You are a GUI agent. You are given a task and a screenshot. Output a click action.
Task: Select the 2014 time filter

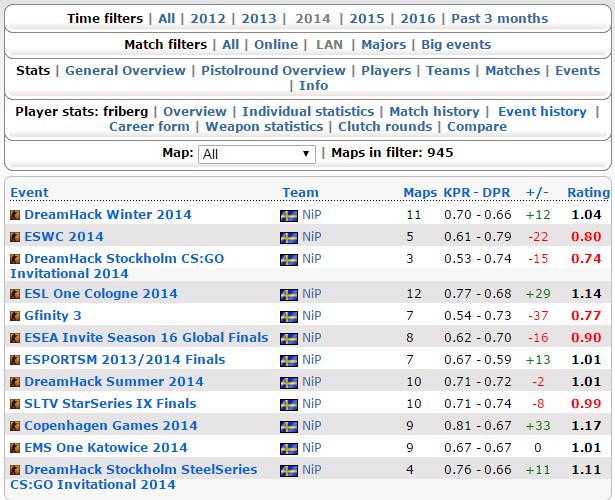click(x=313, y=18)
